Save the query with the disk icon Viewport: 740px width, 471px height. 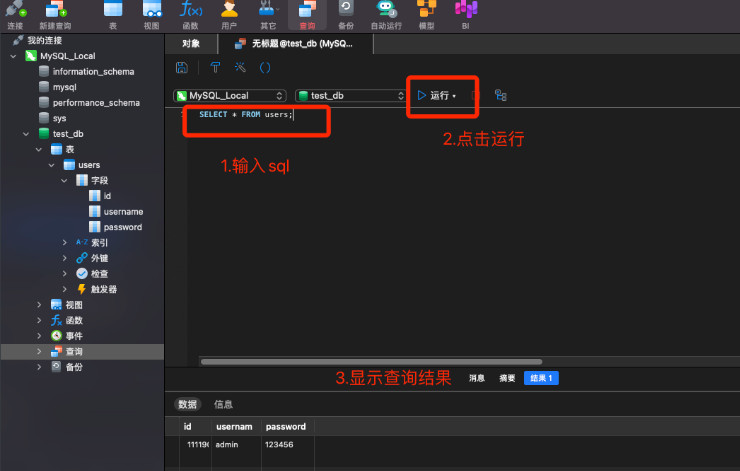[182, 67]
